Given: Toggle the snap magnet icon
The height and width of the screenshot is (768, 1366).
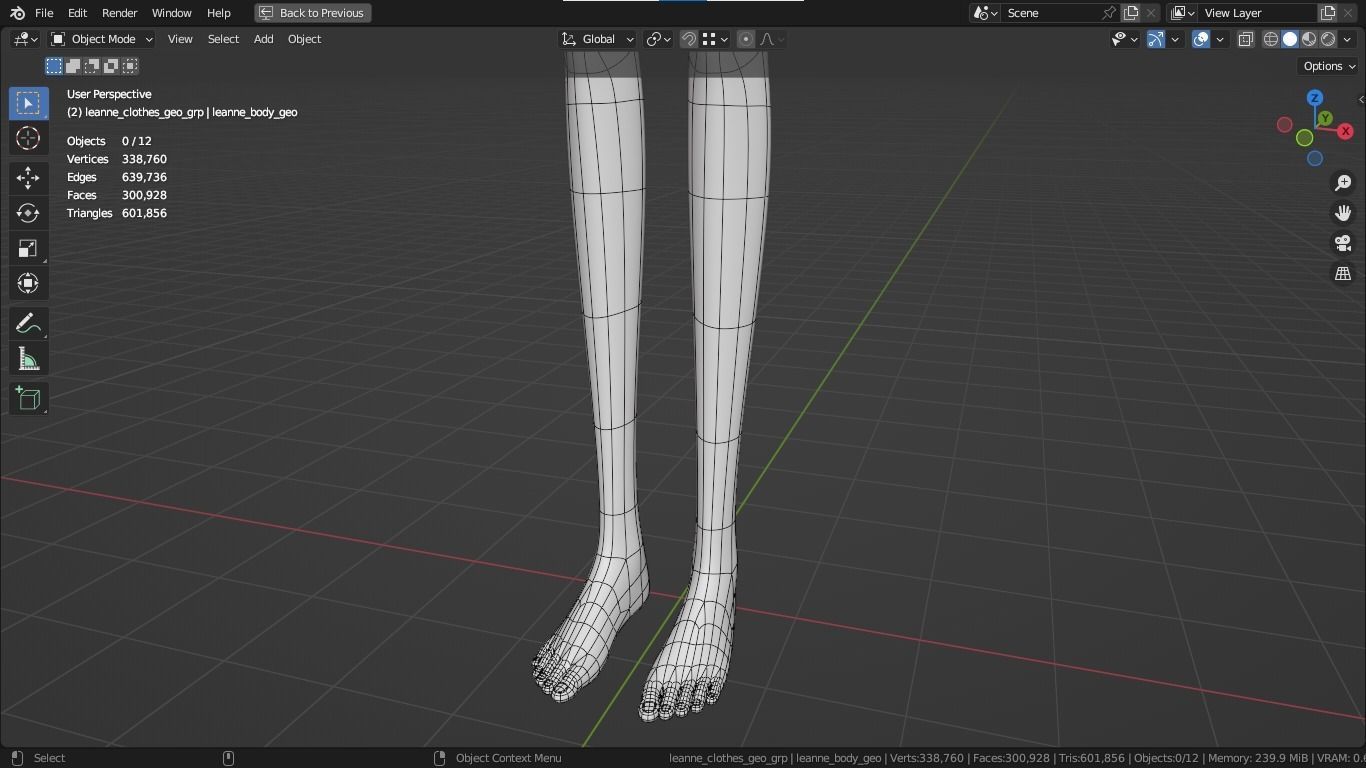Looking at the screenshot, I should [x=688, y=39].
